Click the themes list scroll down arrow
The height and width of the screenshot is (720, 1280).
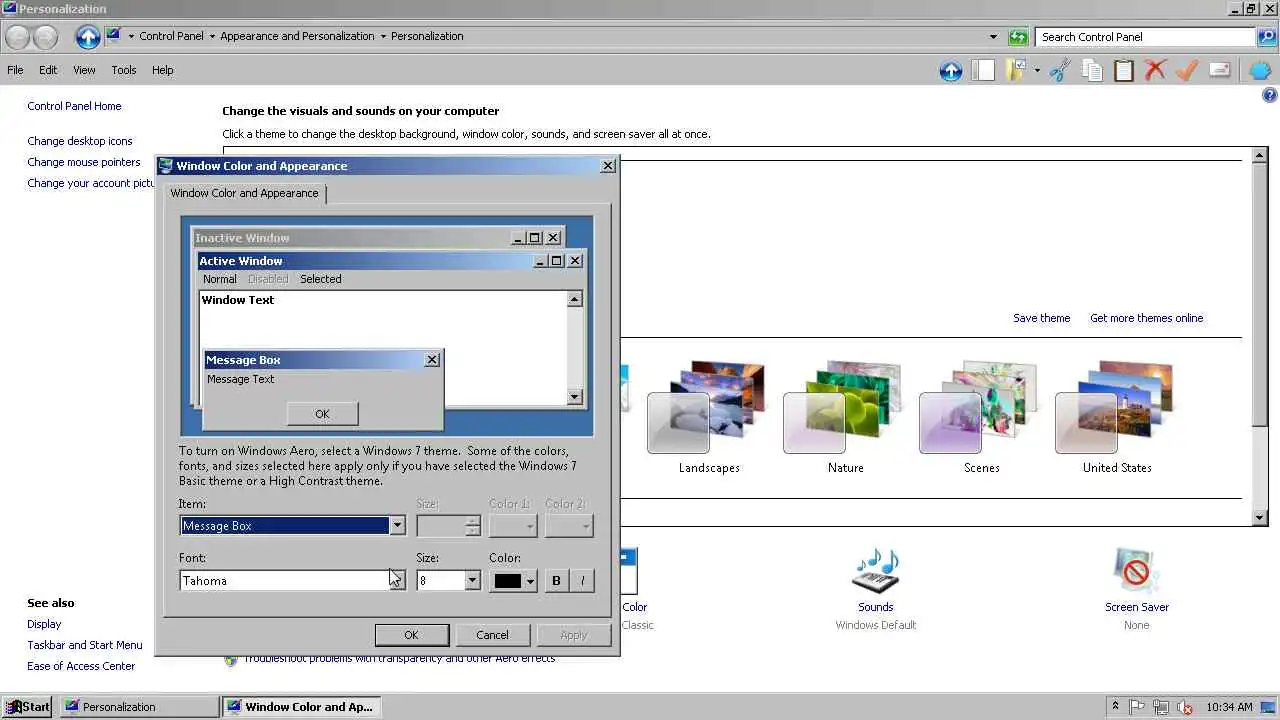(x=1260, y=517)
